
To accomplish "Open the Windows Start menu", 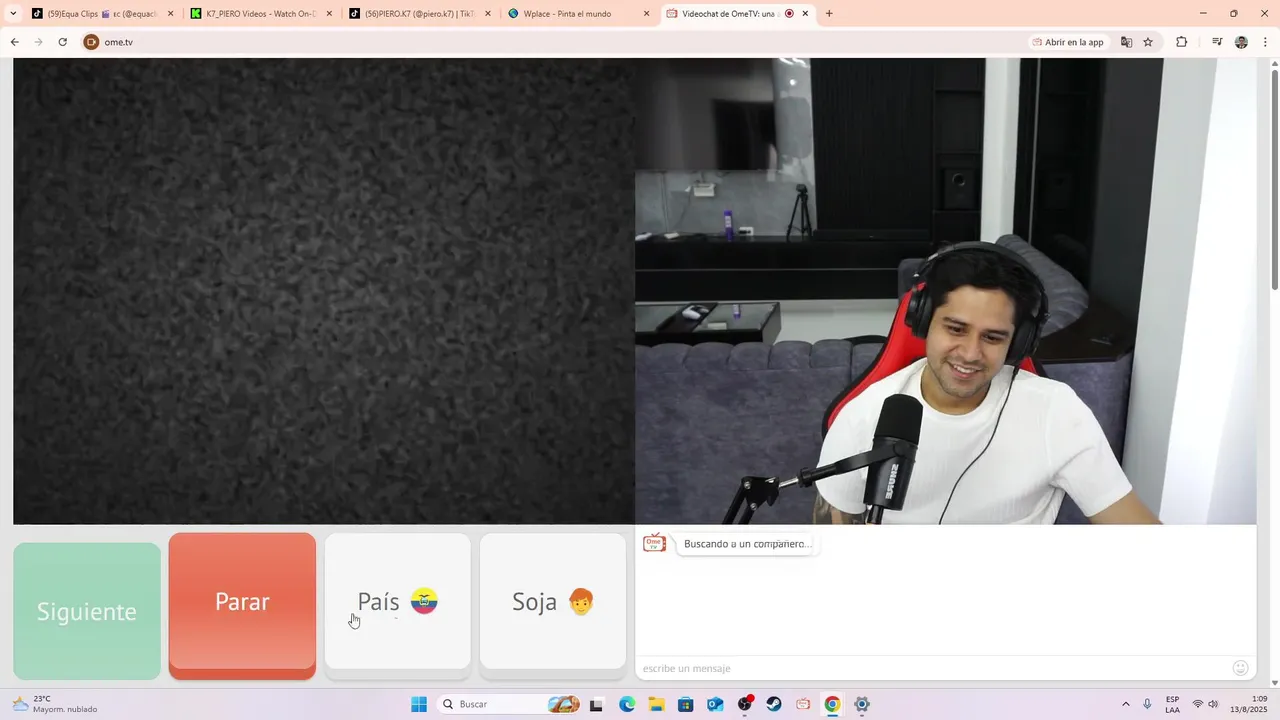I will click(x=419, y=704).
